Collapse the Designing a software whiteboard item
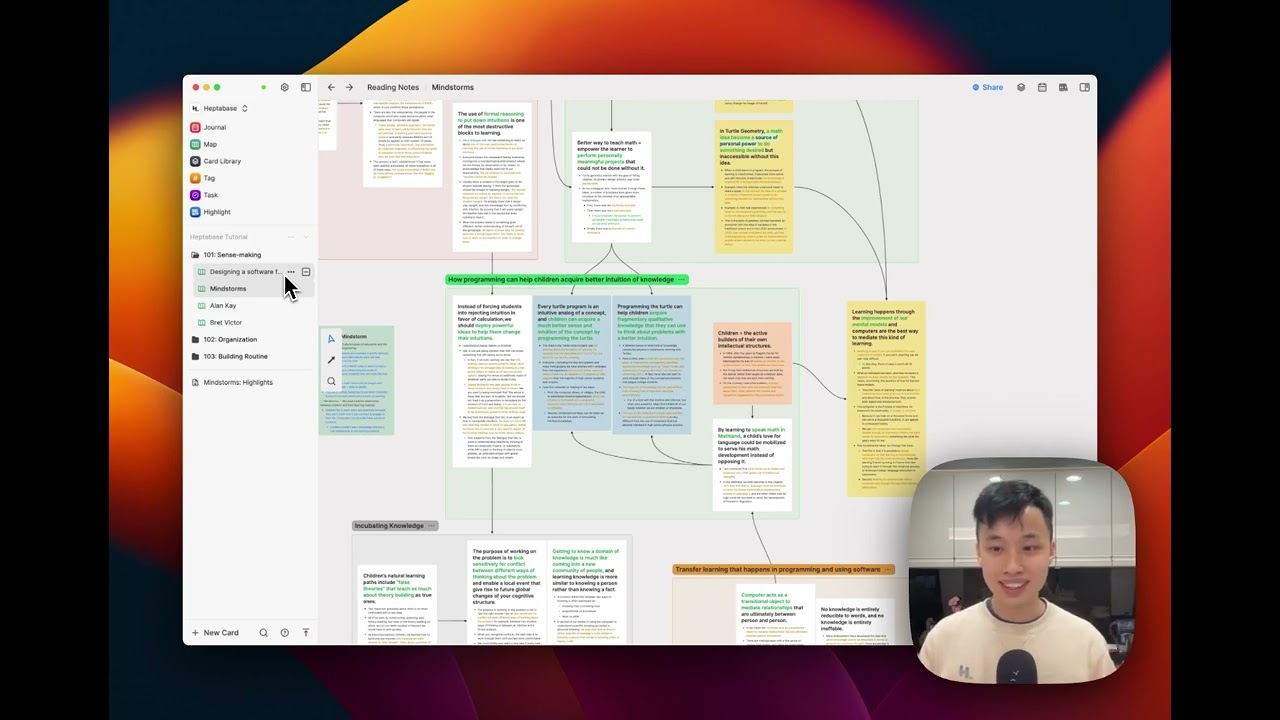This screenshot has width=1280, height=720. pyautogui.click(x=306, y=272)
